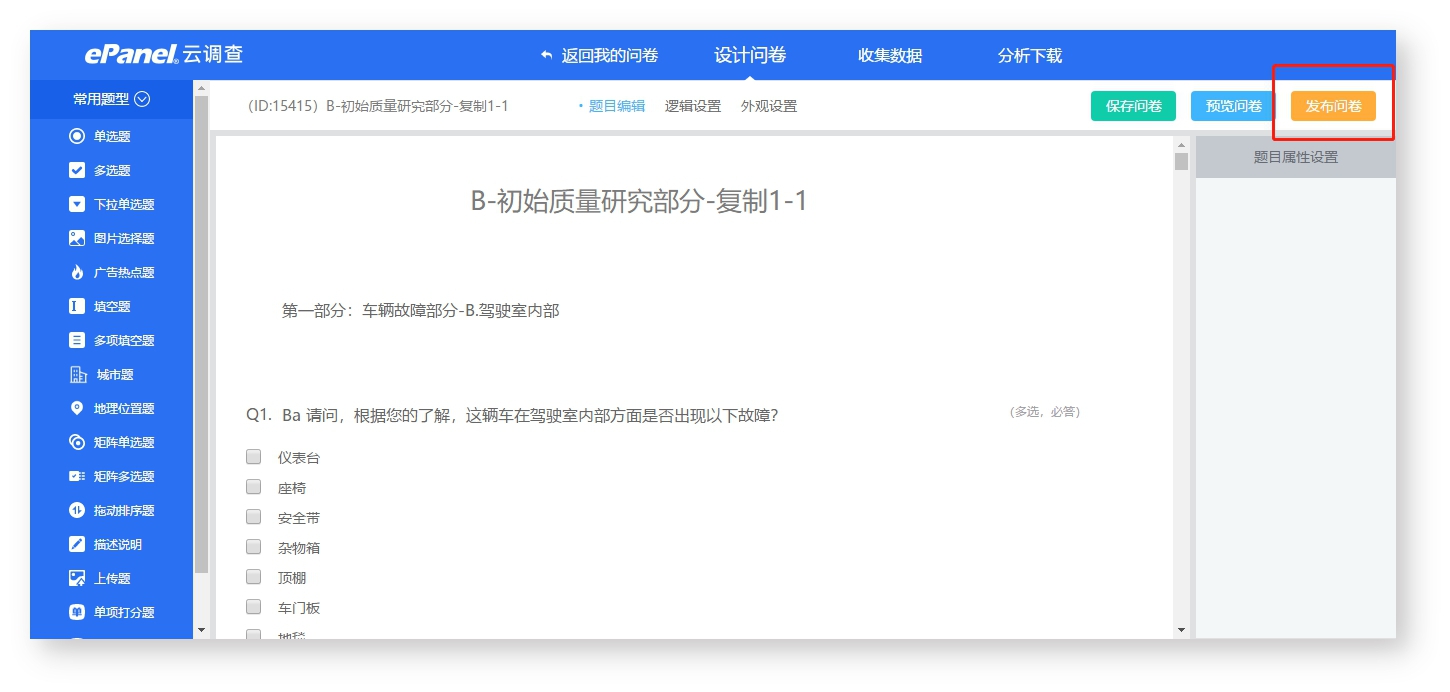1450x692 pixels.
Task: Open the 设计问卷 tab
Action: click(x=750, y=55)
